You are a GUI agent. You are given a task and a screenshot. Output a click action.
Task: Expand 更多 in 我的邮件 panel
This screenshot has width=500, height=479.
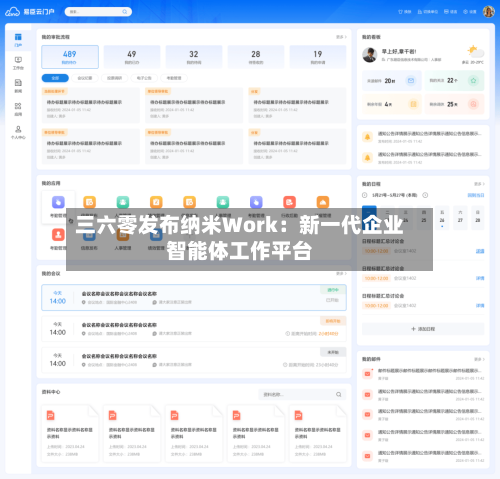tap(479, 359)
